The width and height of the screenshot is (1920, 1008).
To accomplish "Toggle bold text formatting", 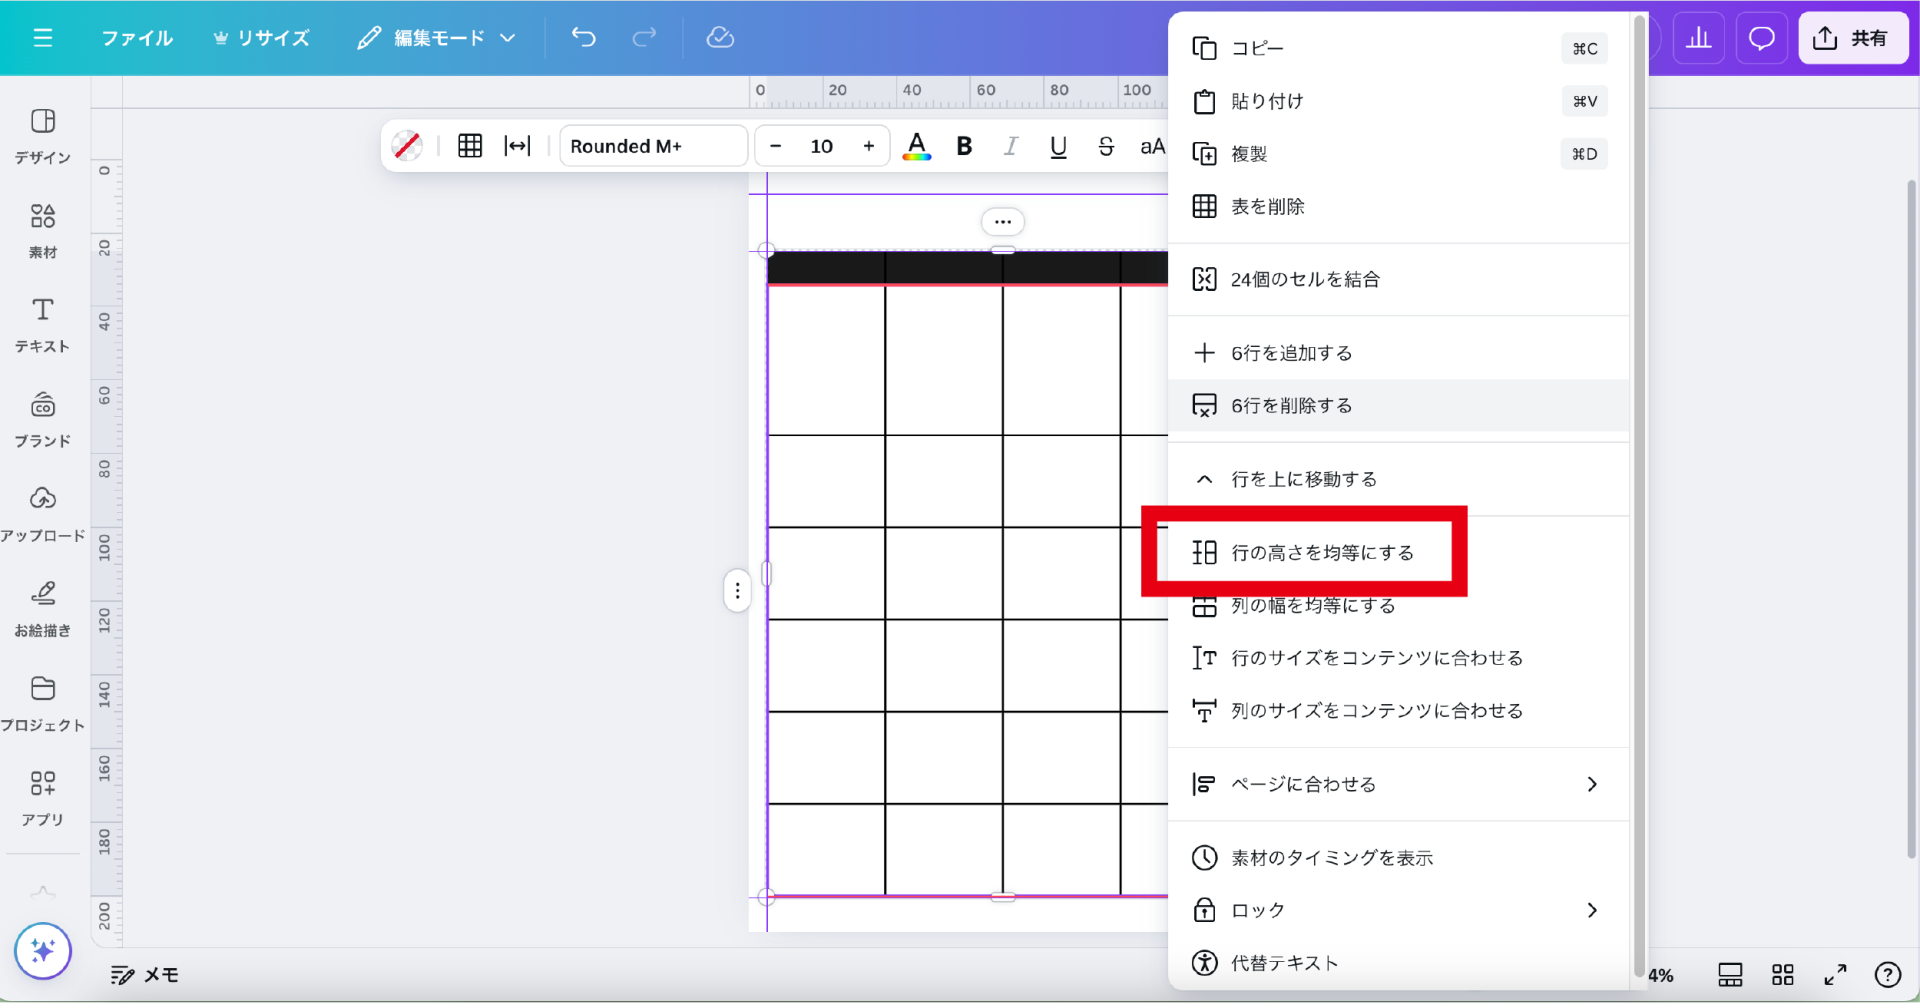I will pos(964,146).
